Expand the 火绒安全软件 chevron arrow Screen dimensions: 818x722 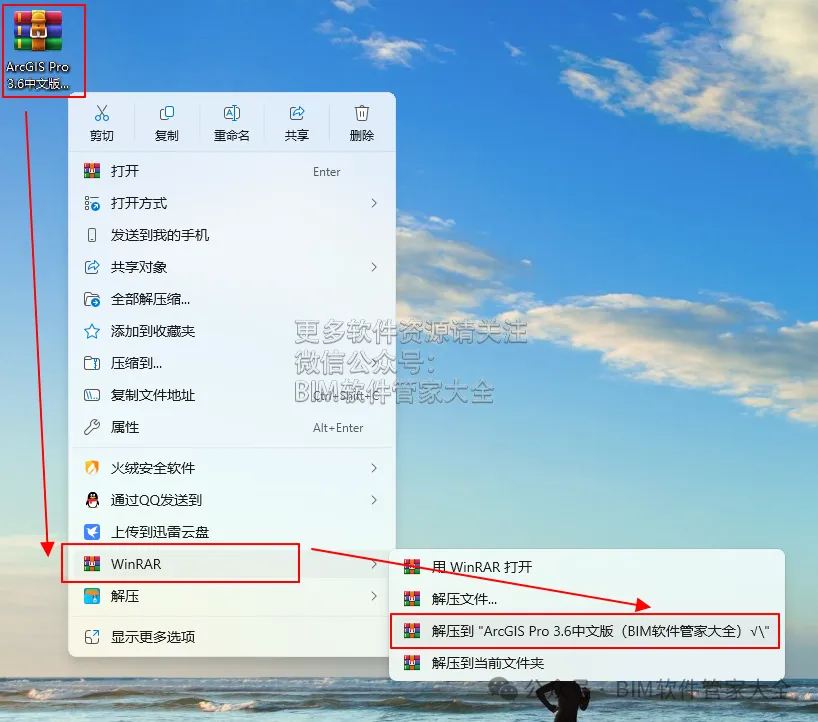374,468
